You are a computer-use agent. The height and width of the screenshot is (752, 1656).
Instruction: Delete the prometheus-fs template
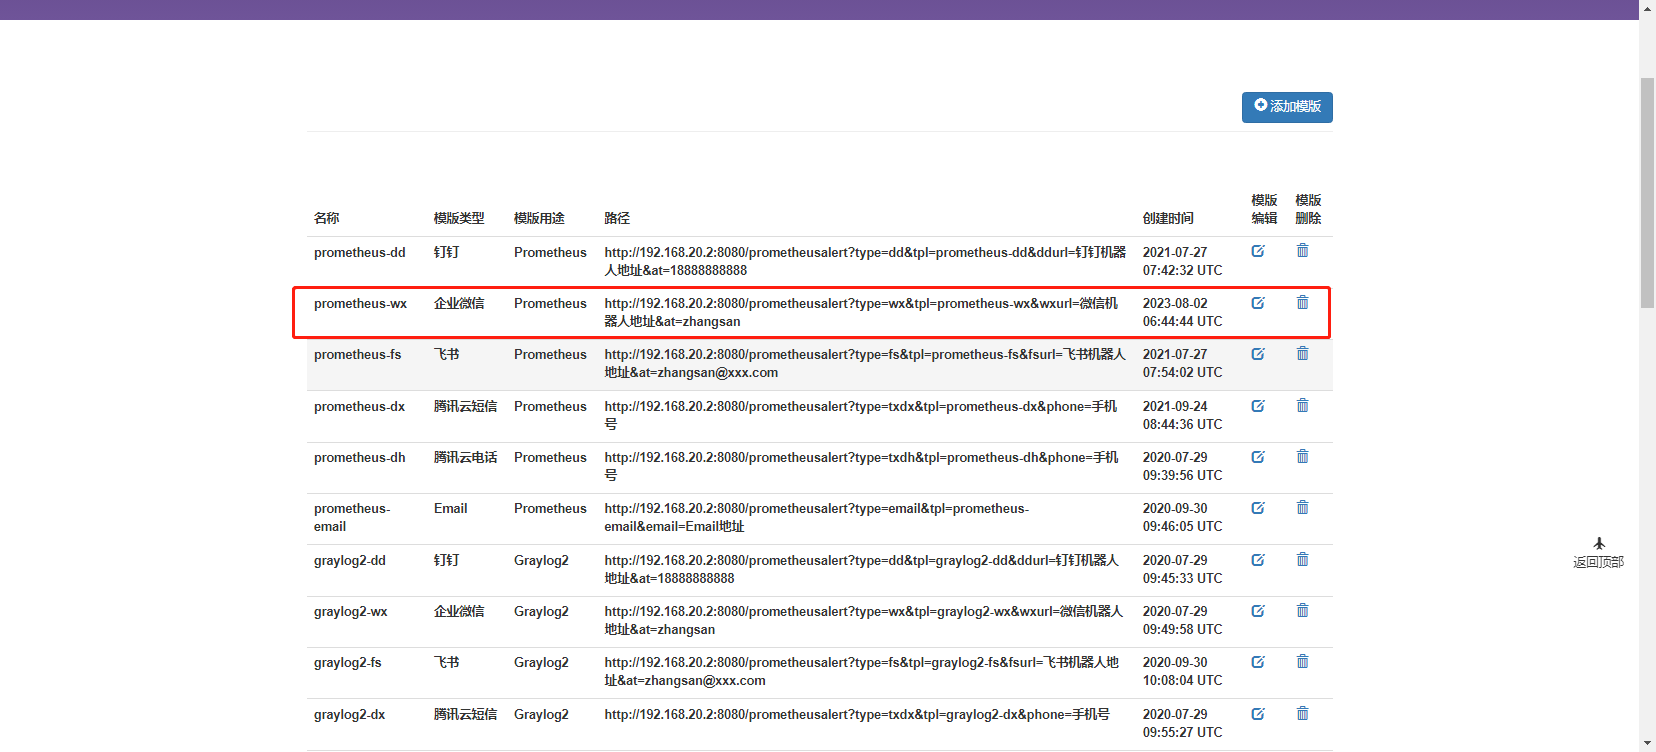point(1302,353)
